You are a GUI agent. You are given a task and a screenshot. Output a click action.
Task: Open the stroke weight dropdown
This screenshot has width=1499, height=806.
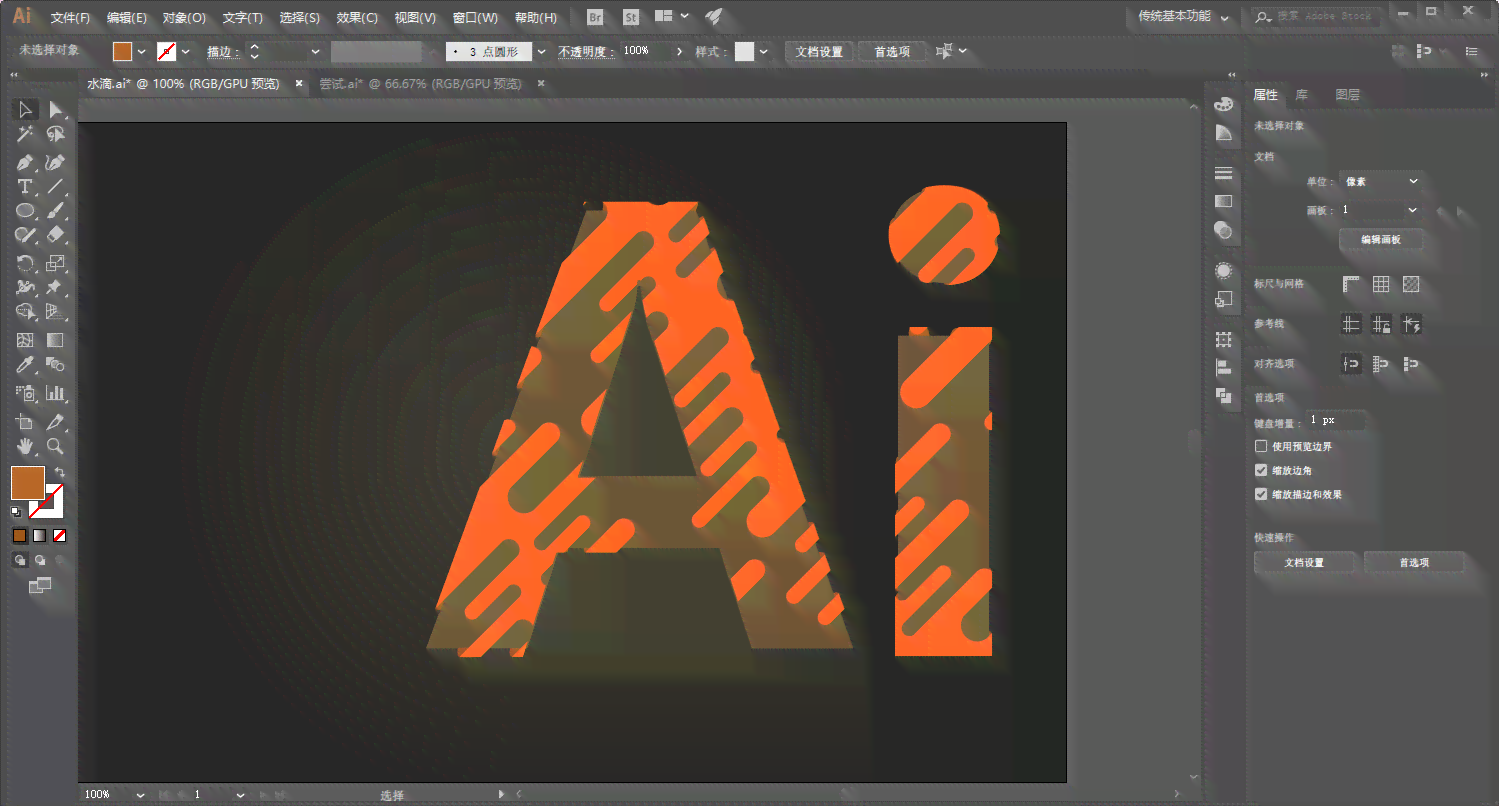point(315,51)
